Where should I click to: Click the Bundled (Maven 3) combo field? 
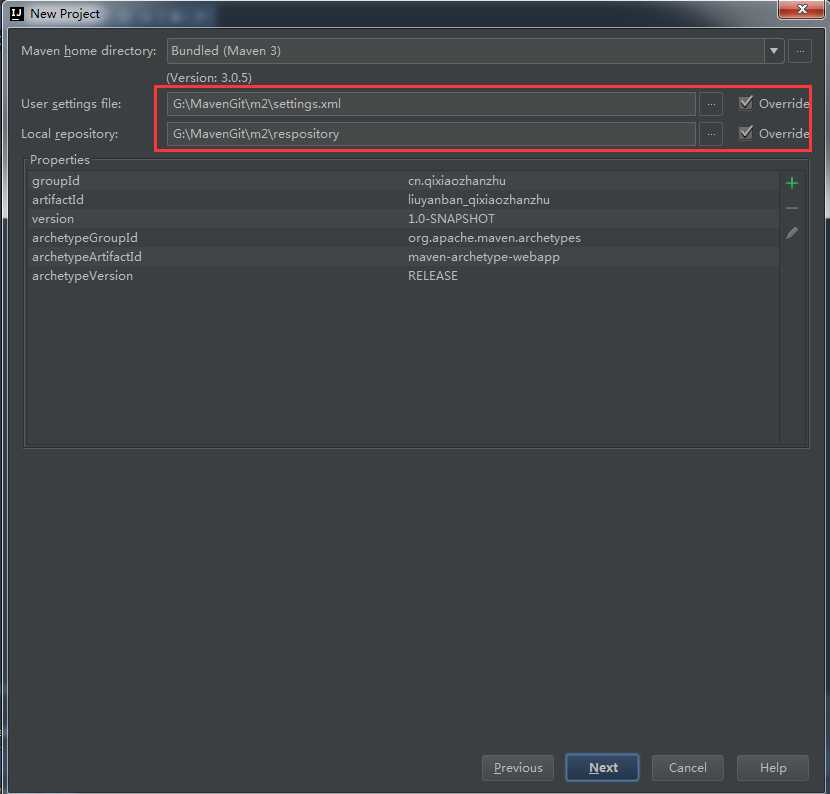click(466, 51)
